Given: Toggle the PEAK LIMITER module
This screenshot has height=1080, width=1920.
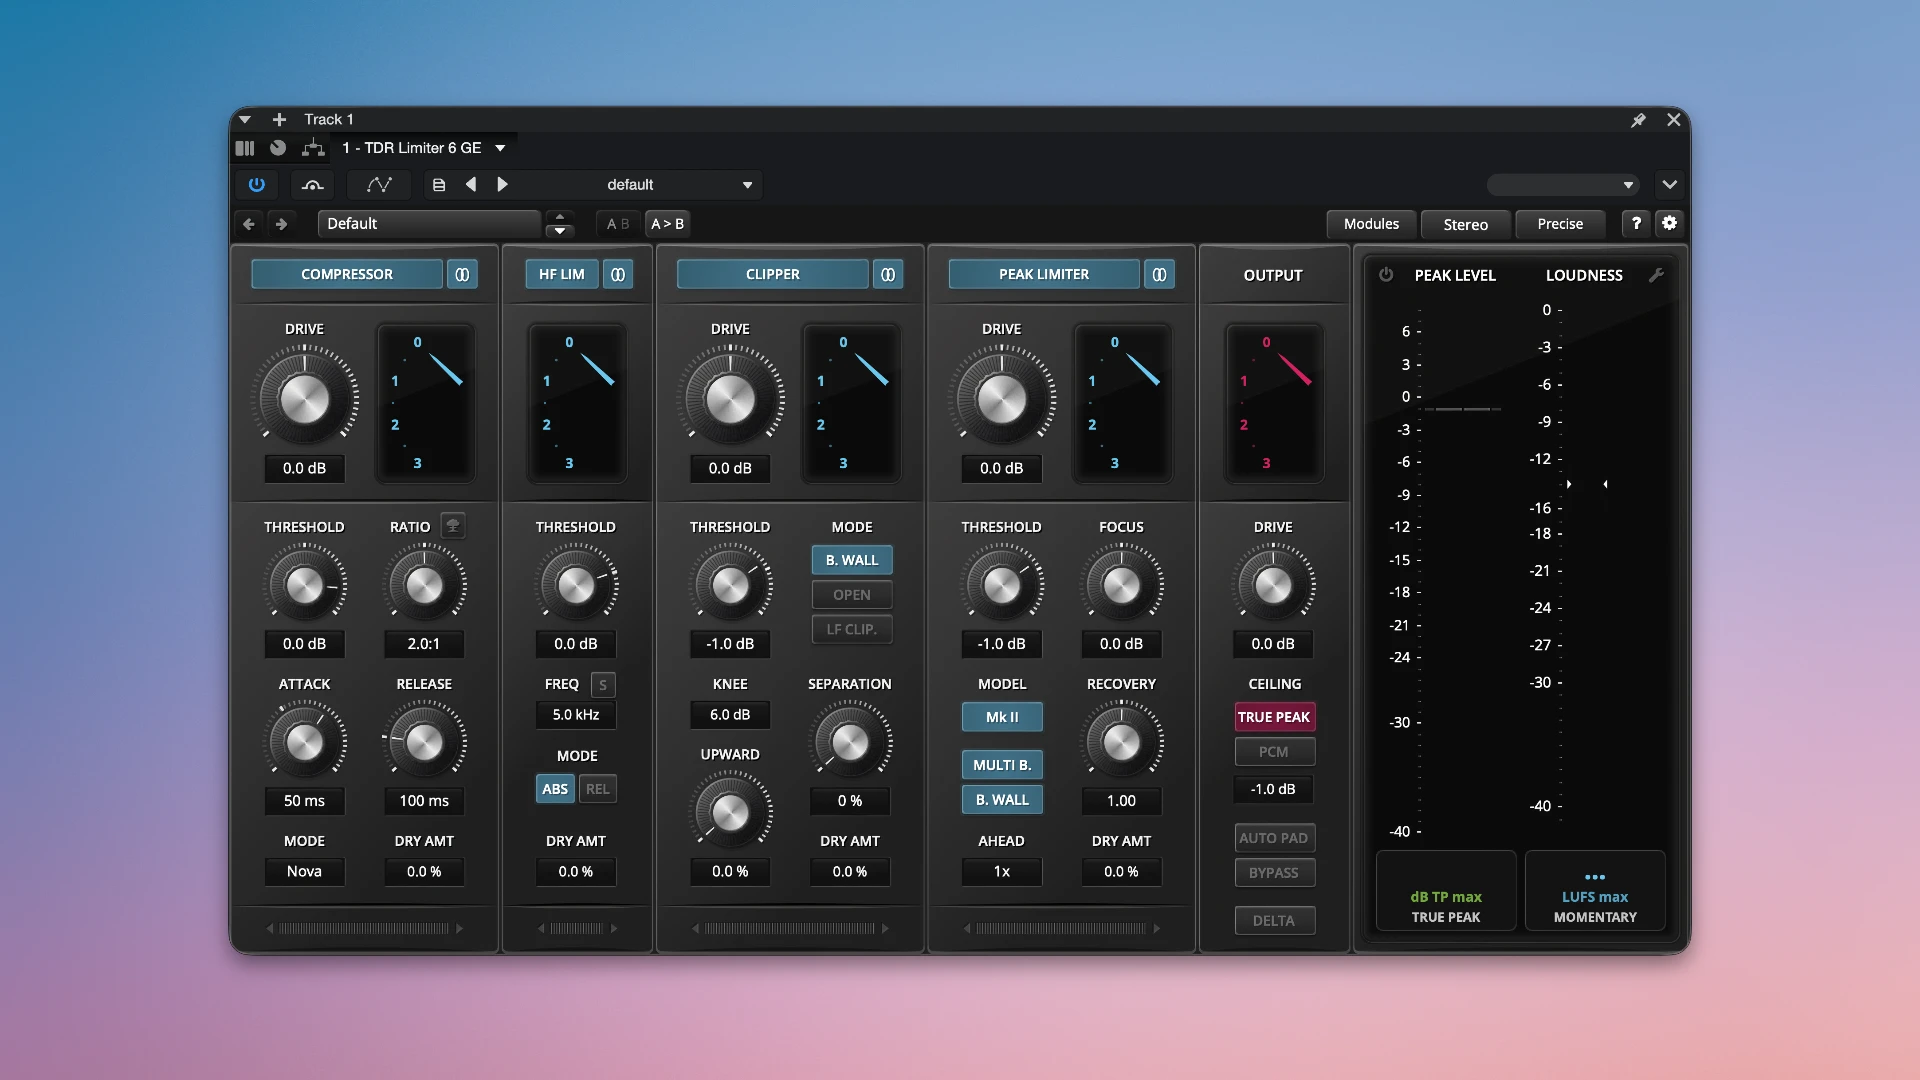Looking at the screenshot, I should point(1044,274).
